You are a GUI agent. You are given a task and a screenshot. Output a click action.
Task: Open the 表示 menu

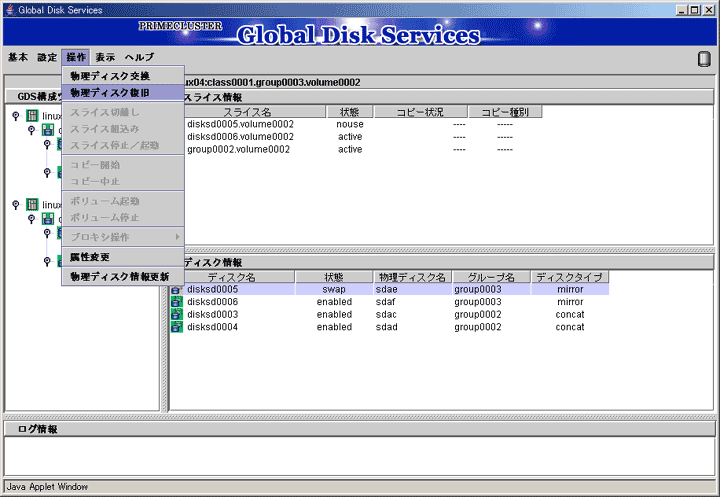(105, 57)
